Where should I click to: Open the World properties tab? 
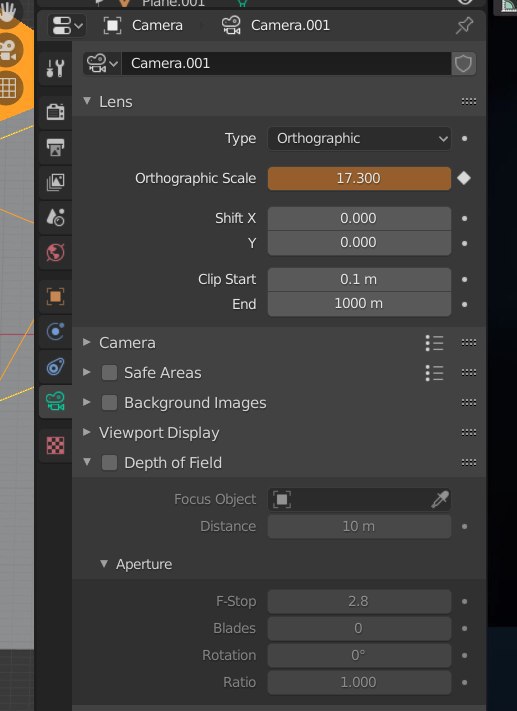[55, 253]
